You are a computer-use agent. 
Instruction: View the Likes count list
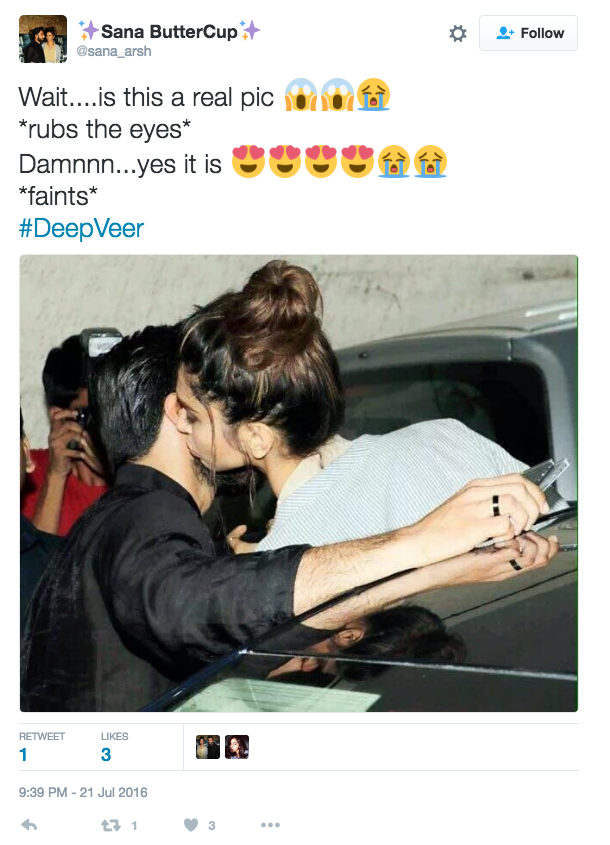(x=114, y=747)
